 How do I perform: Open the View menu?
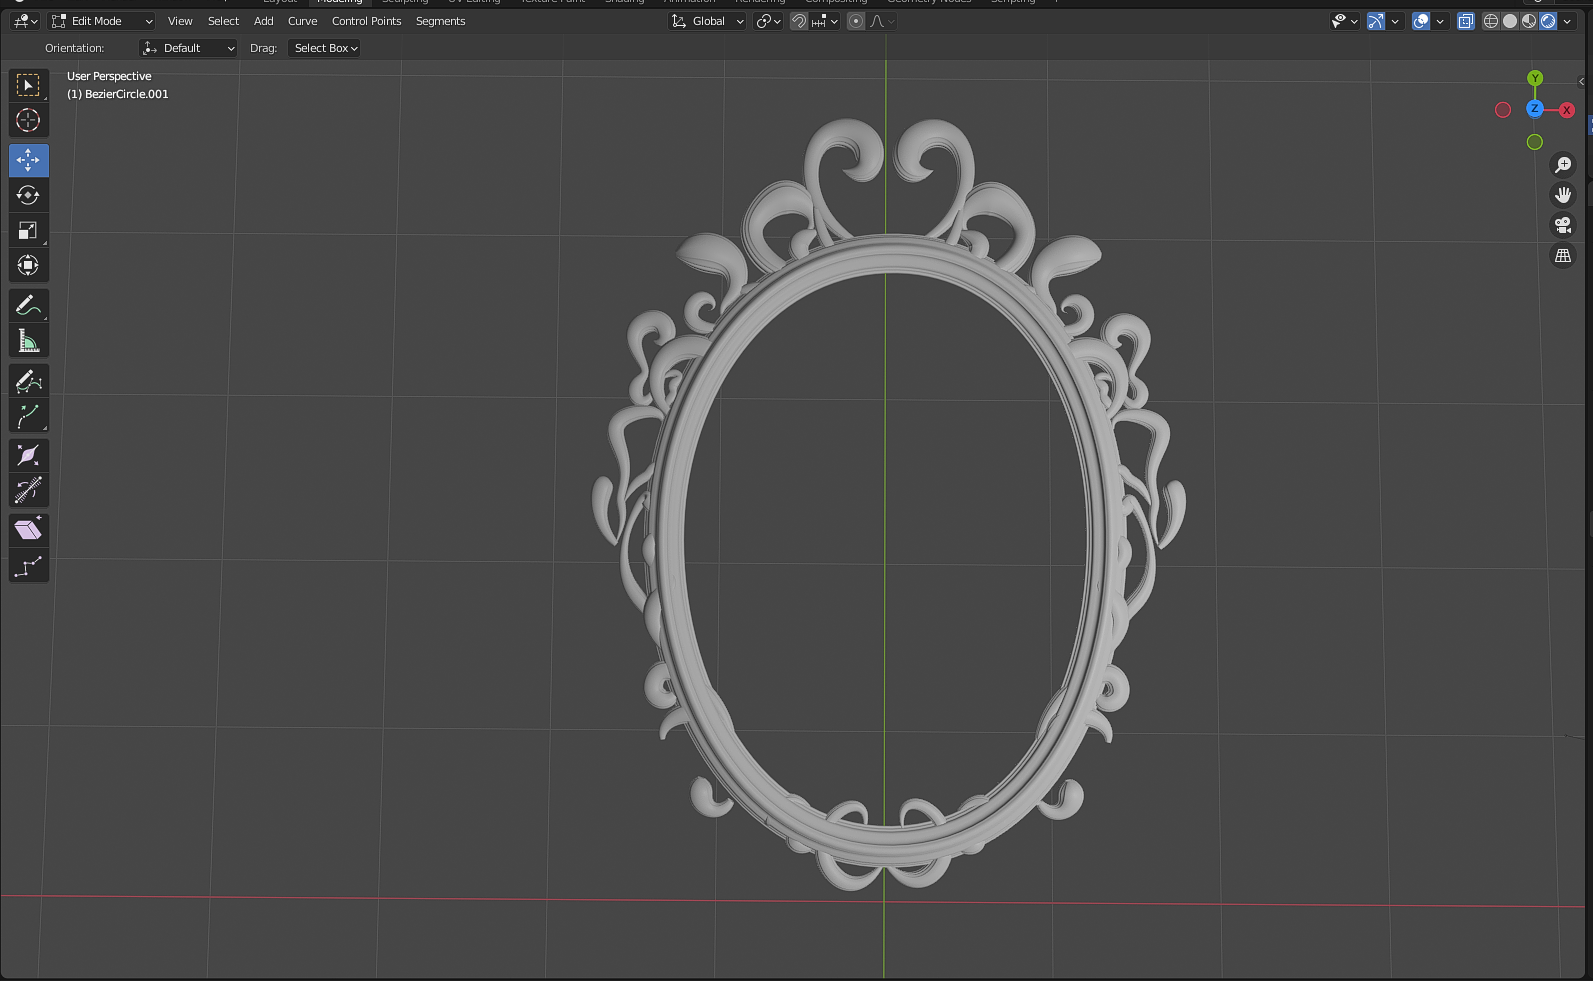[180, 21]
